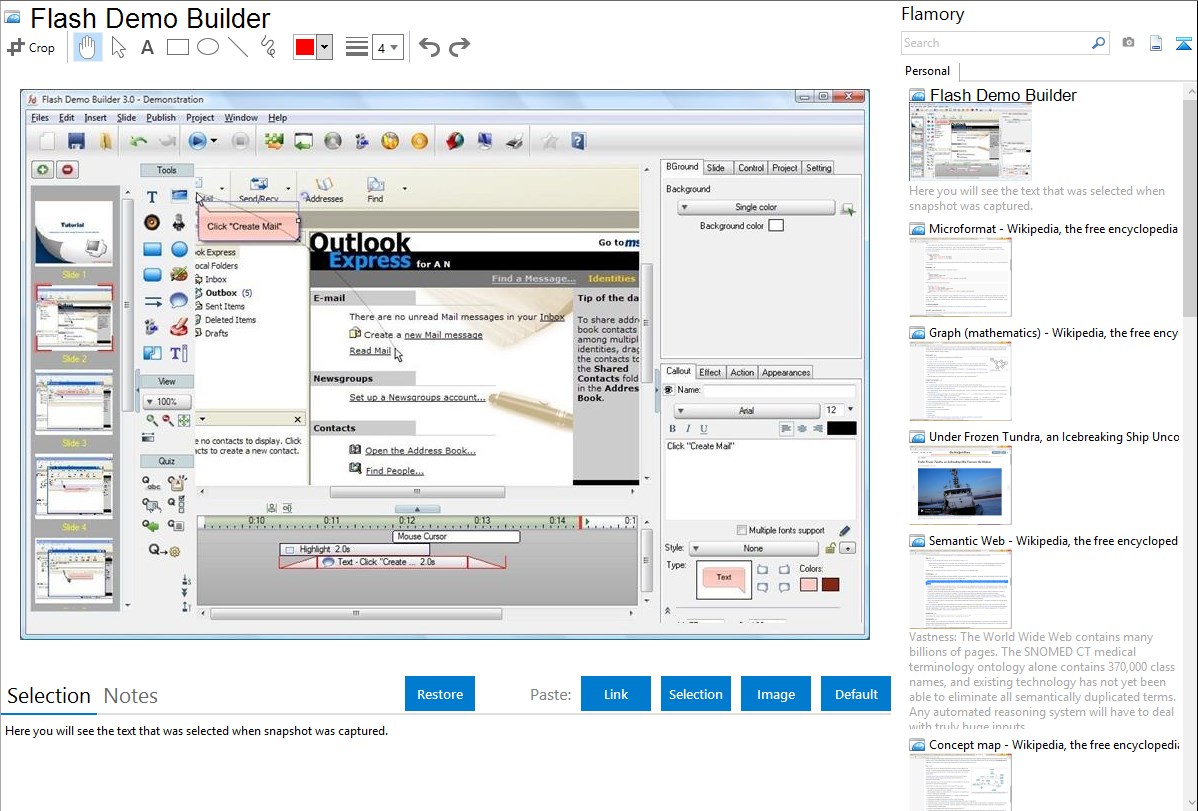1198x811 pixels.
Task: Click the pencil icon beside Multiple fonts support
Action: 844,530
